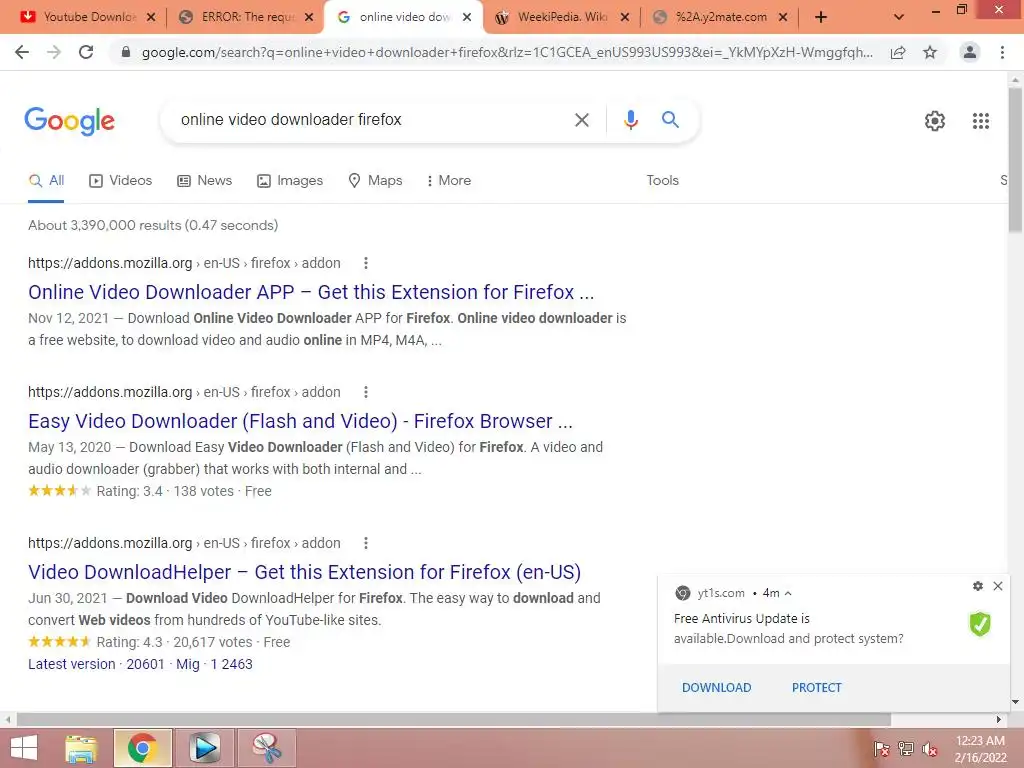1024x768 pixels.
Task: Open the Windows Start menu
Action: click(24, 748)
